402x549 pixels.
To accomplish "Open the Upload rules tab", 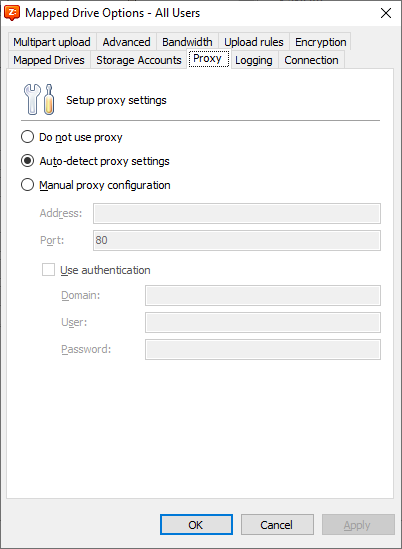I will (254, 42).
